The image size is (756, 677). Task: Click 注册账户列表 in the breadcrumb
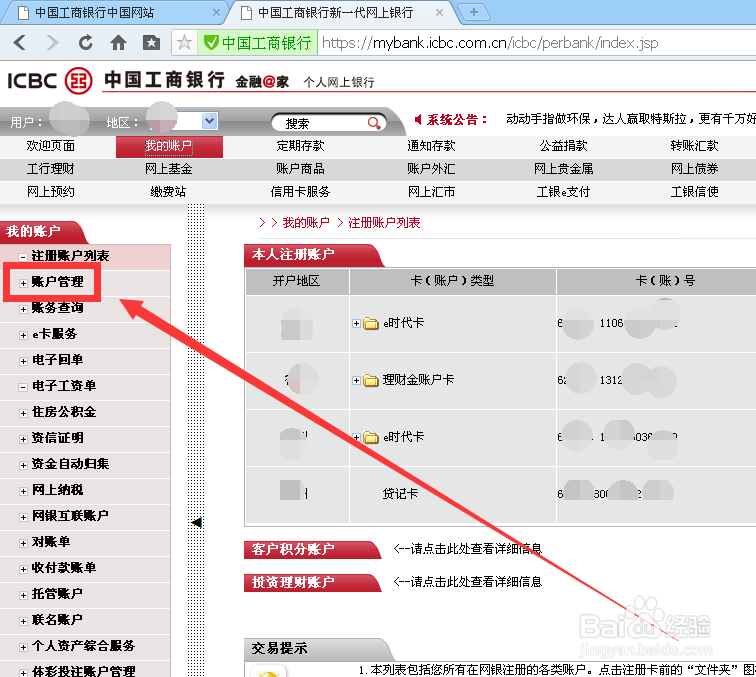384,223
